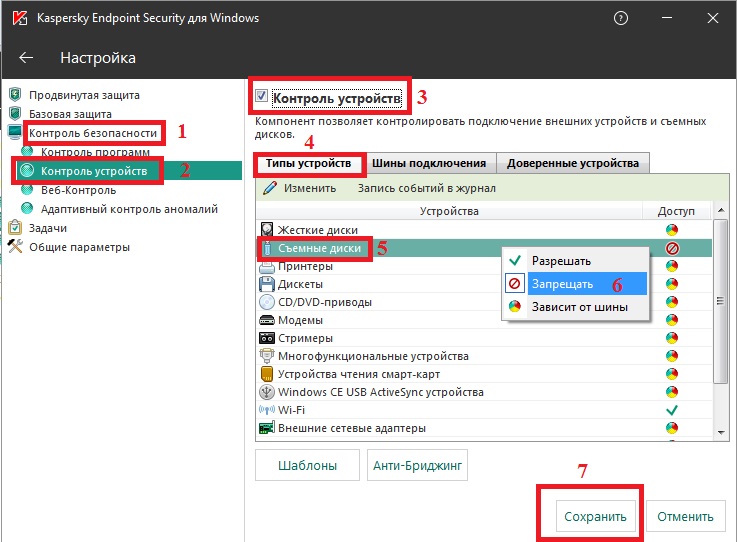This screenshot has height=542, width=737.
Task: Click the clipboard icon beside Задачи
Action: [15, 228]
